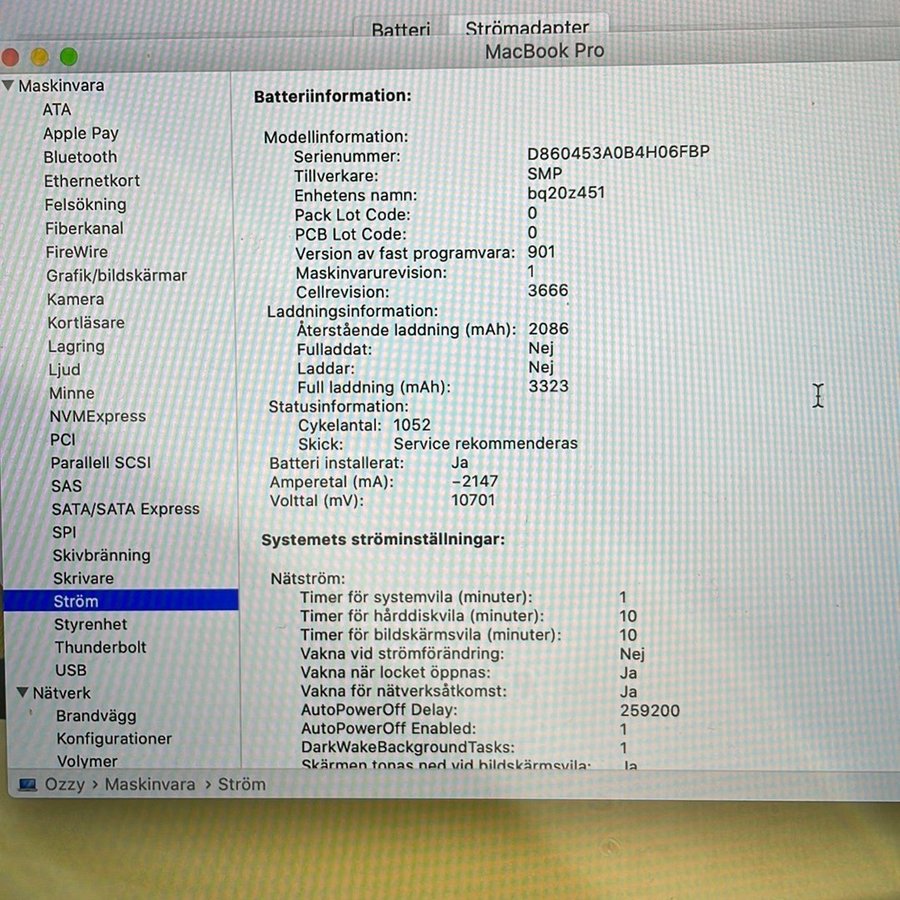900x900 pixels.
Task: Select Apple Pay in the sidebar
Action: click(x=80, y=133)
